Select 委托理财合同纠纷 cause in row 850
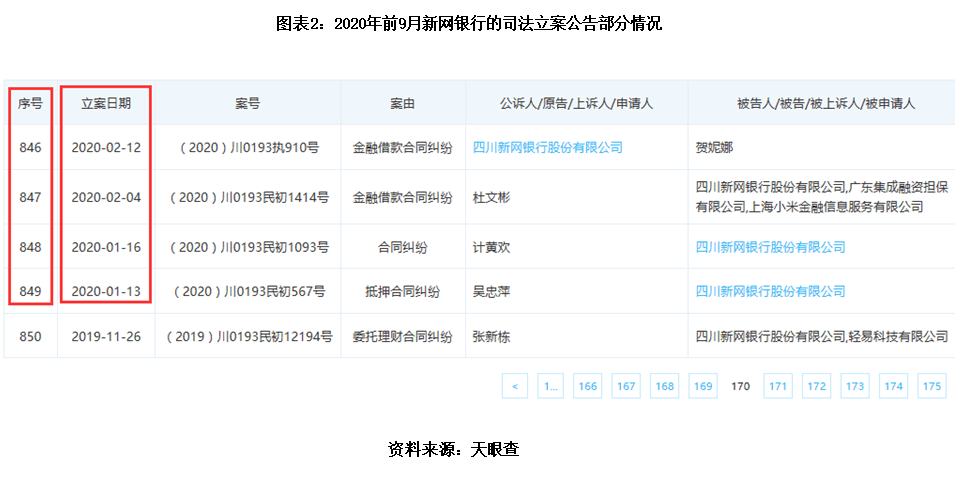Image resolution: width=955 pixels, height=487 pixels. point(403,336)
